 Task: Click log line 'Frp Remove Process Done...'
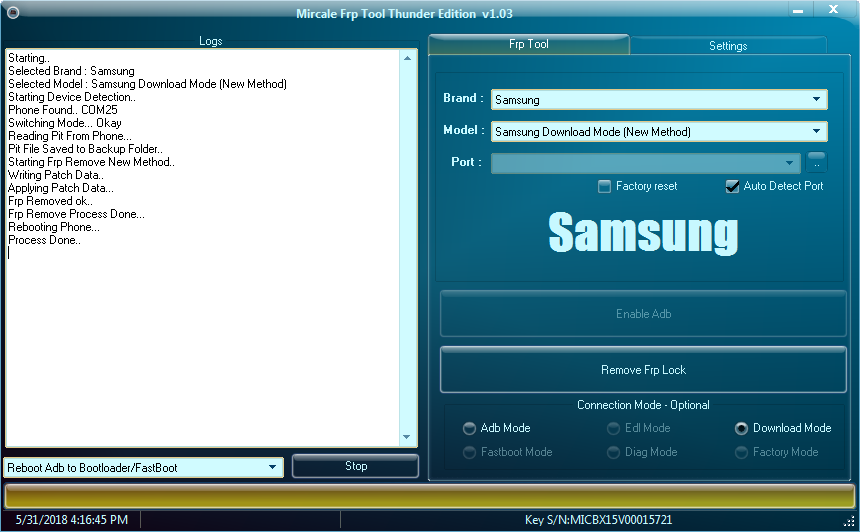(76, 214)
